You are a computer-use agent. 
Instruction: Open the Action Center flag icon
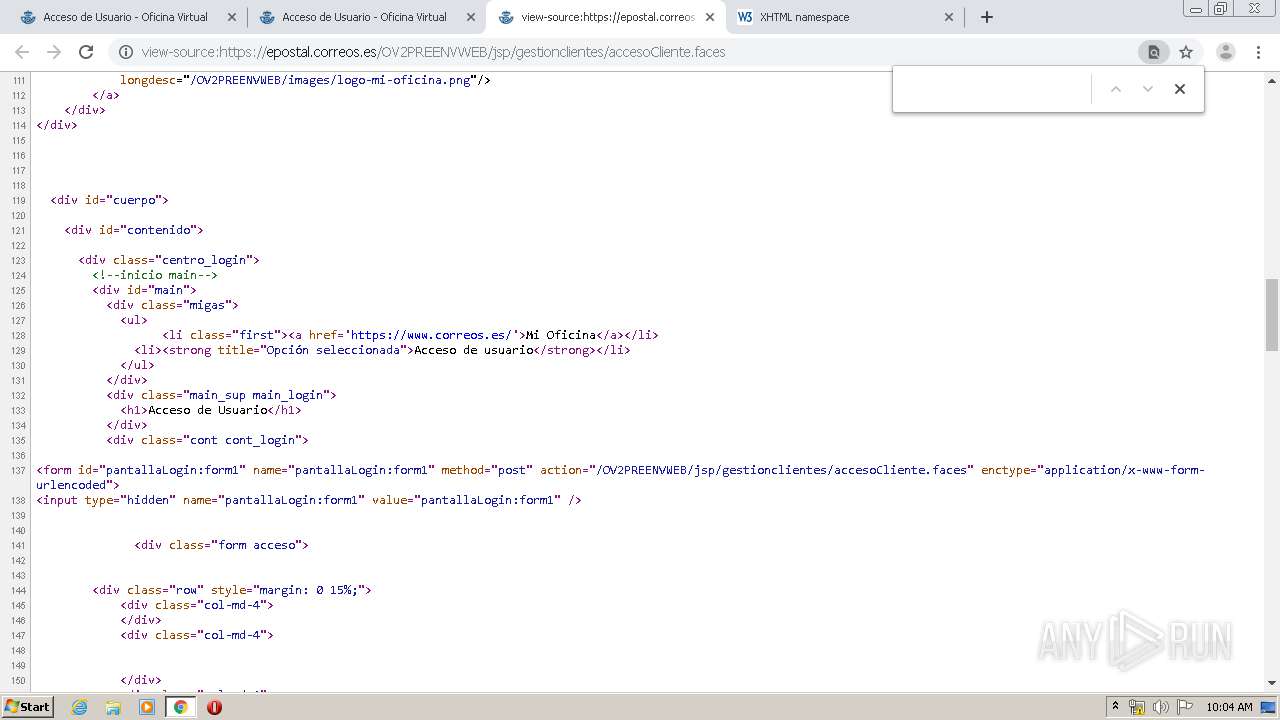(x=1185, y=707)
